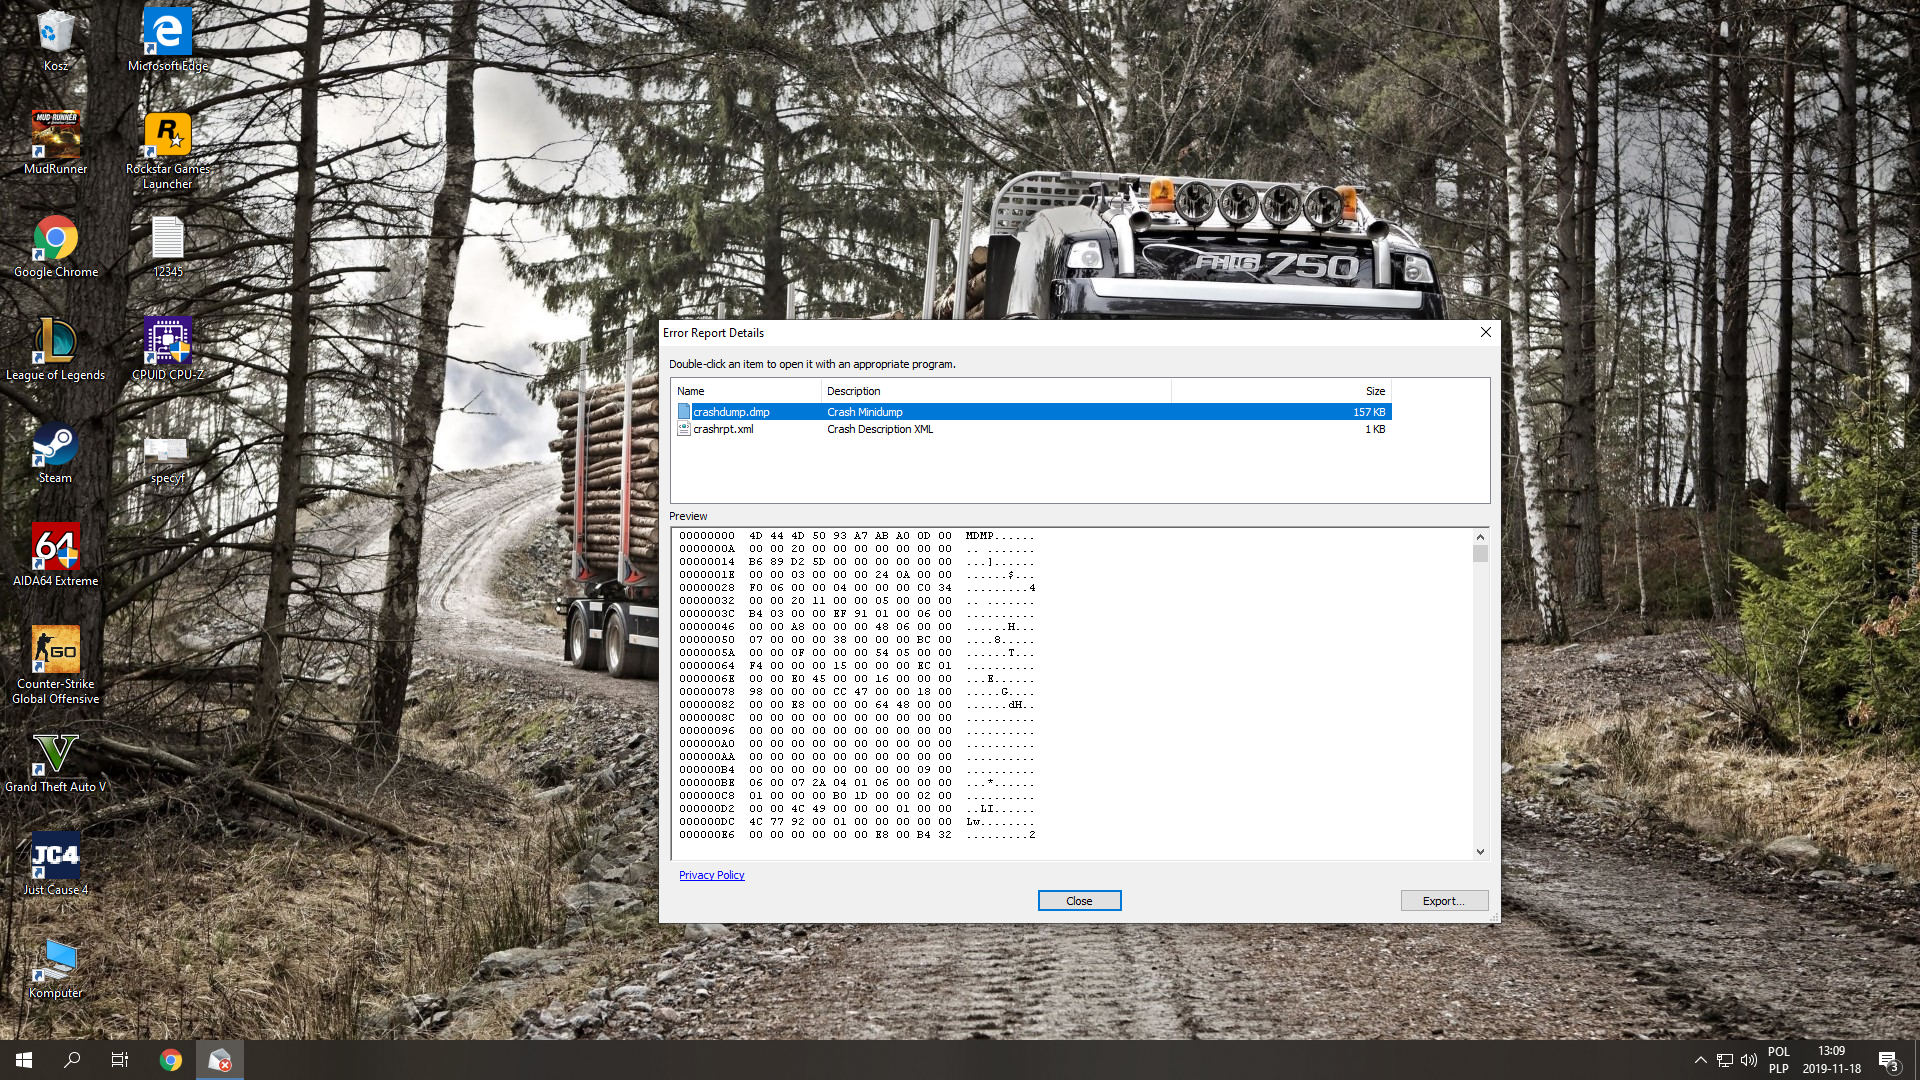
Task: Select the MudRunner desktop shortcut
Action: coord(55,136)
